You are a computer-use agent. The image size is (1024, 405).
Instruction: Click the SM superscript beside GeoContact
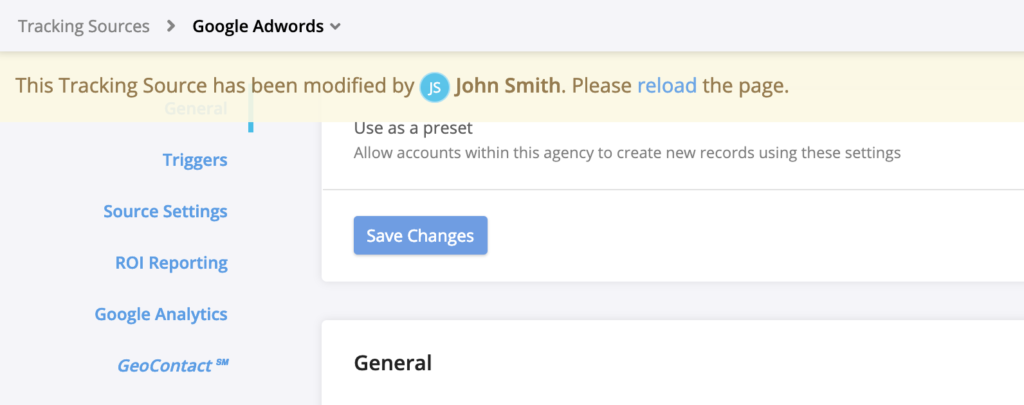pos(222,361)
